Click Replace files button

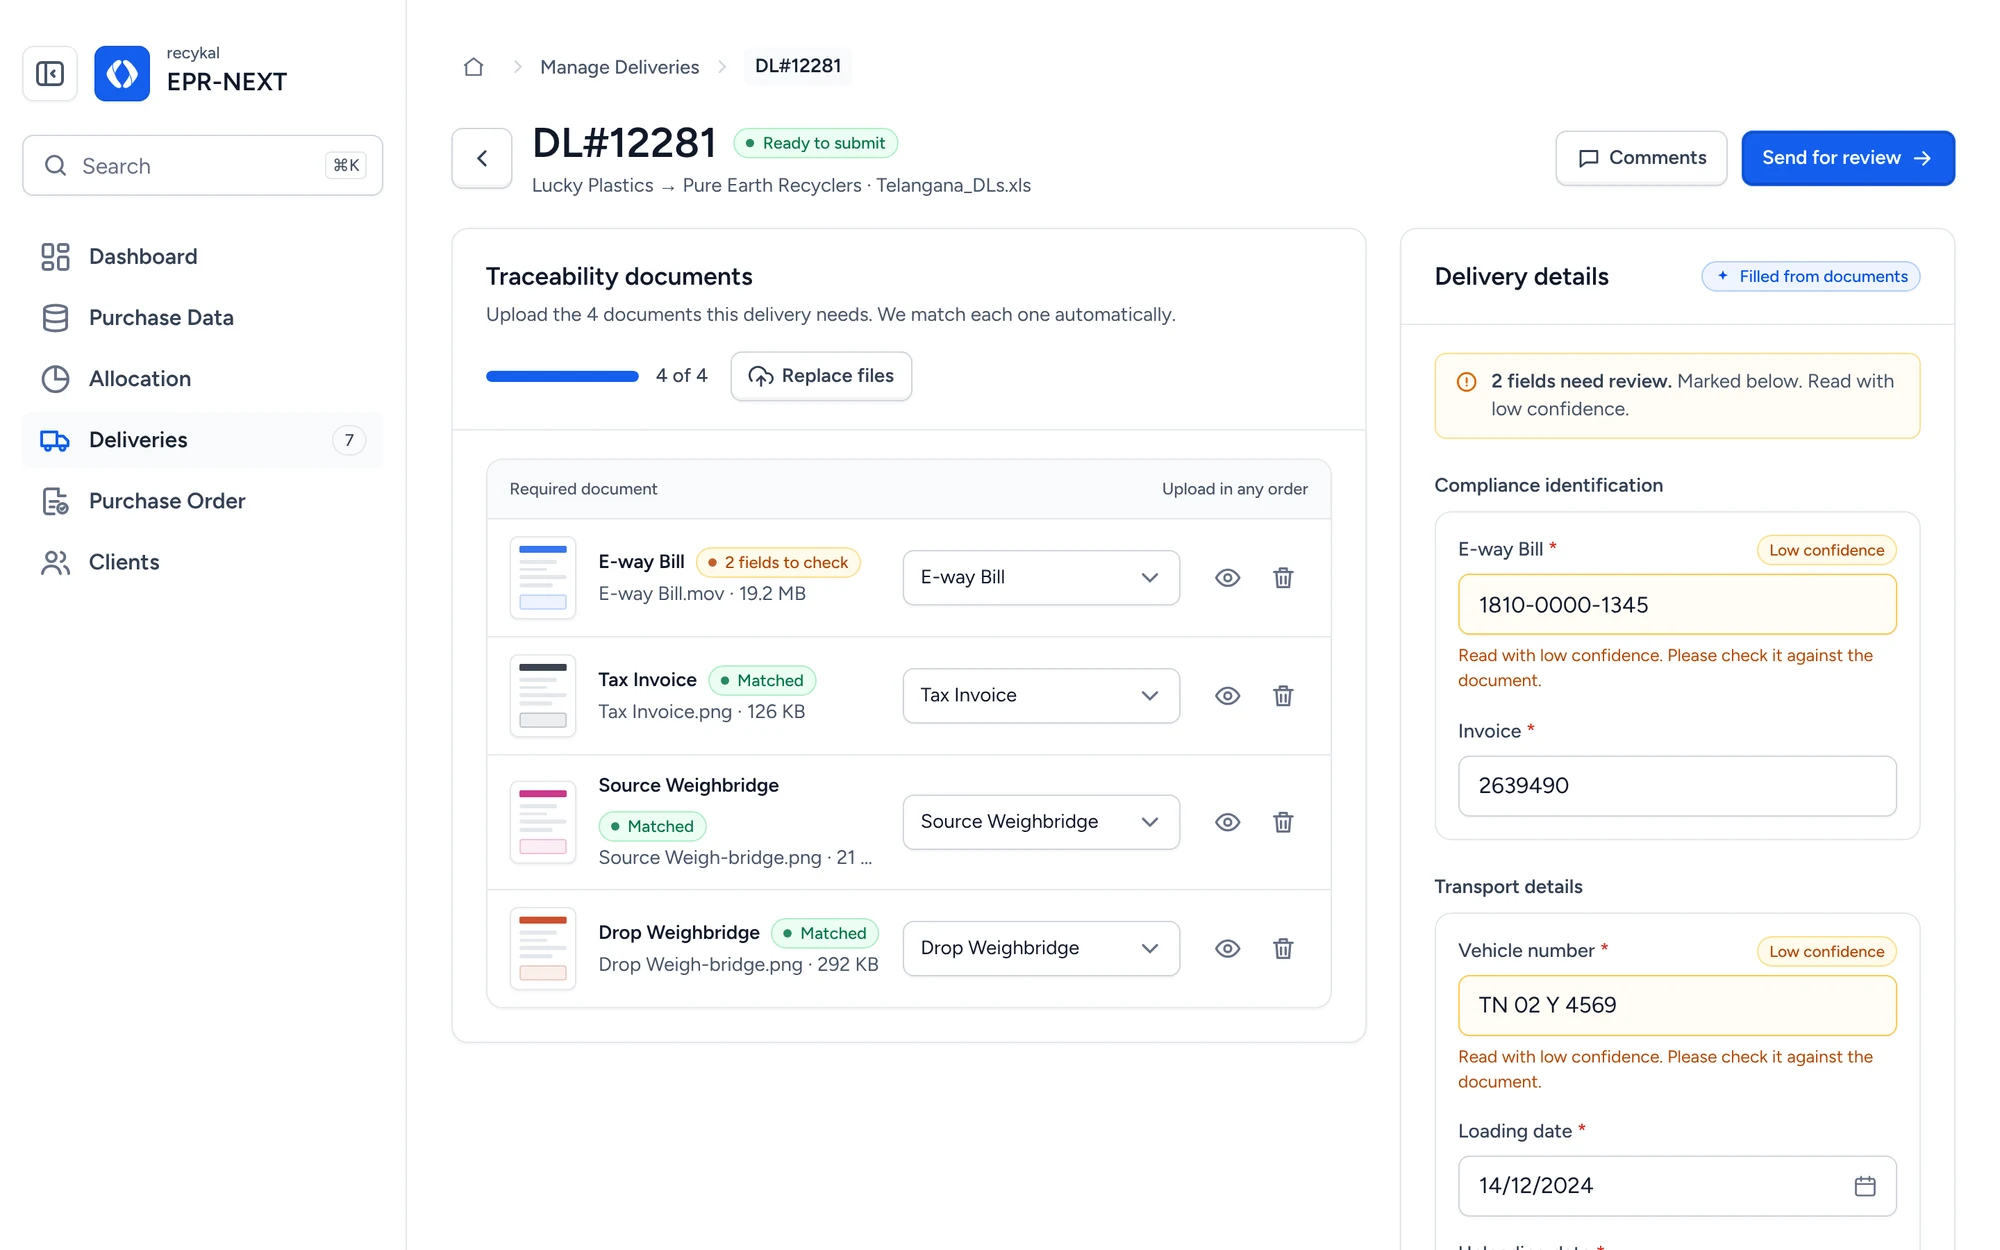pyautogui.click(x=821, y=376)
